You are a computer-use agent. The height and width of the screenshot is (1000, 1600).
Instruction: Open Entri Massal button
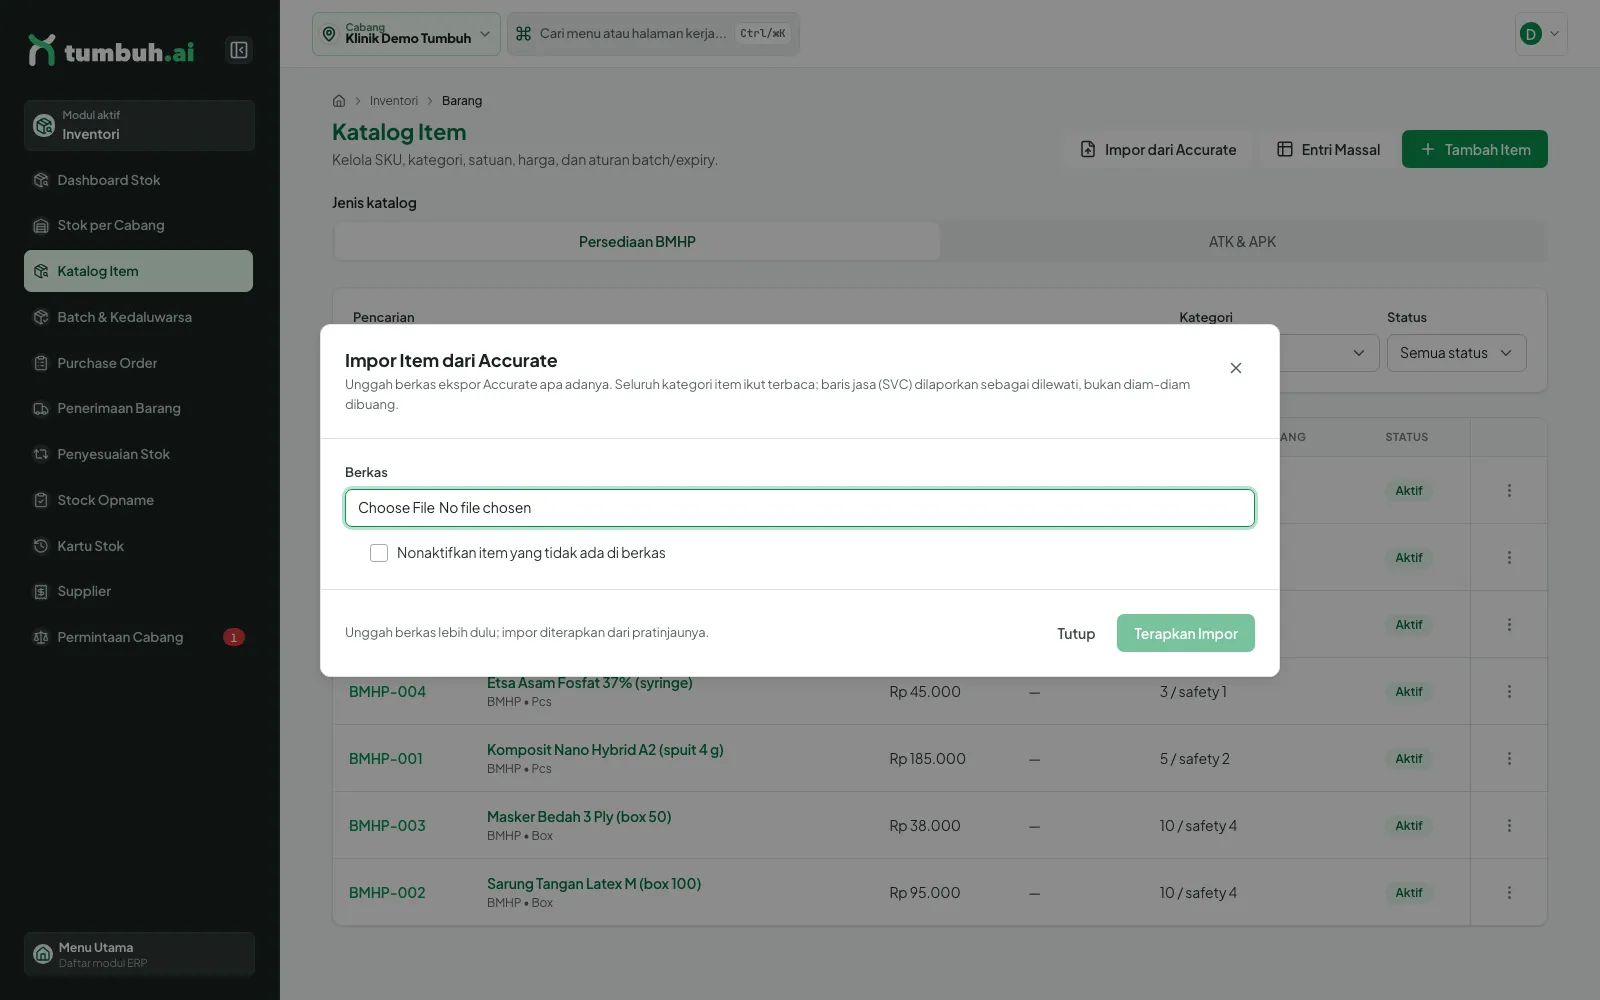pyautogui.click(x=1328, y=149)
